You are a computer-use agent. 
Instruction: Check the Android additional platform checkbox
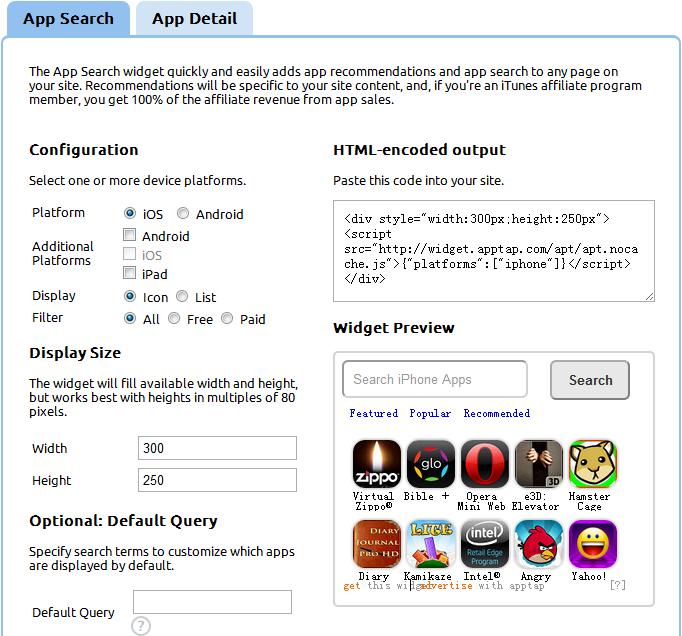(x=129, y=235)
